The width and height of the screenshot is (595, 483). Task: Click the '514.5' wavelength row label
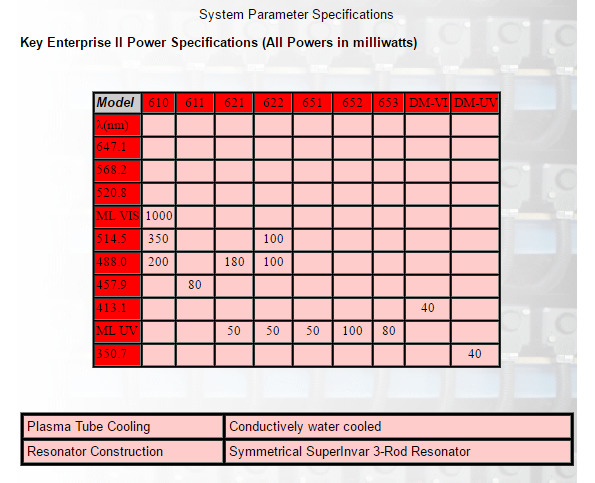117,240
